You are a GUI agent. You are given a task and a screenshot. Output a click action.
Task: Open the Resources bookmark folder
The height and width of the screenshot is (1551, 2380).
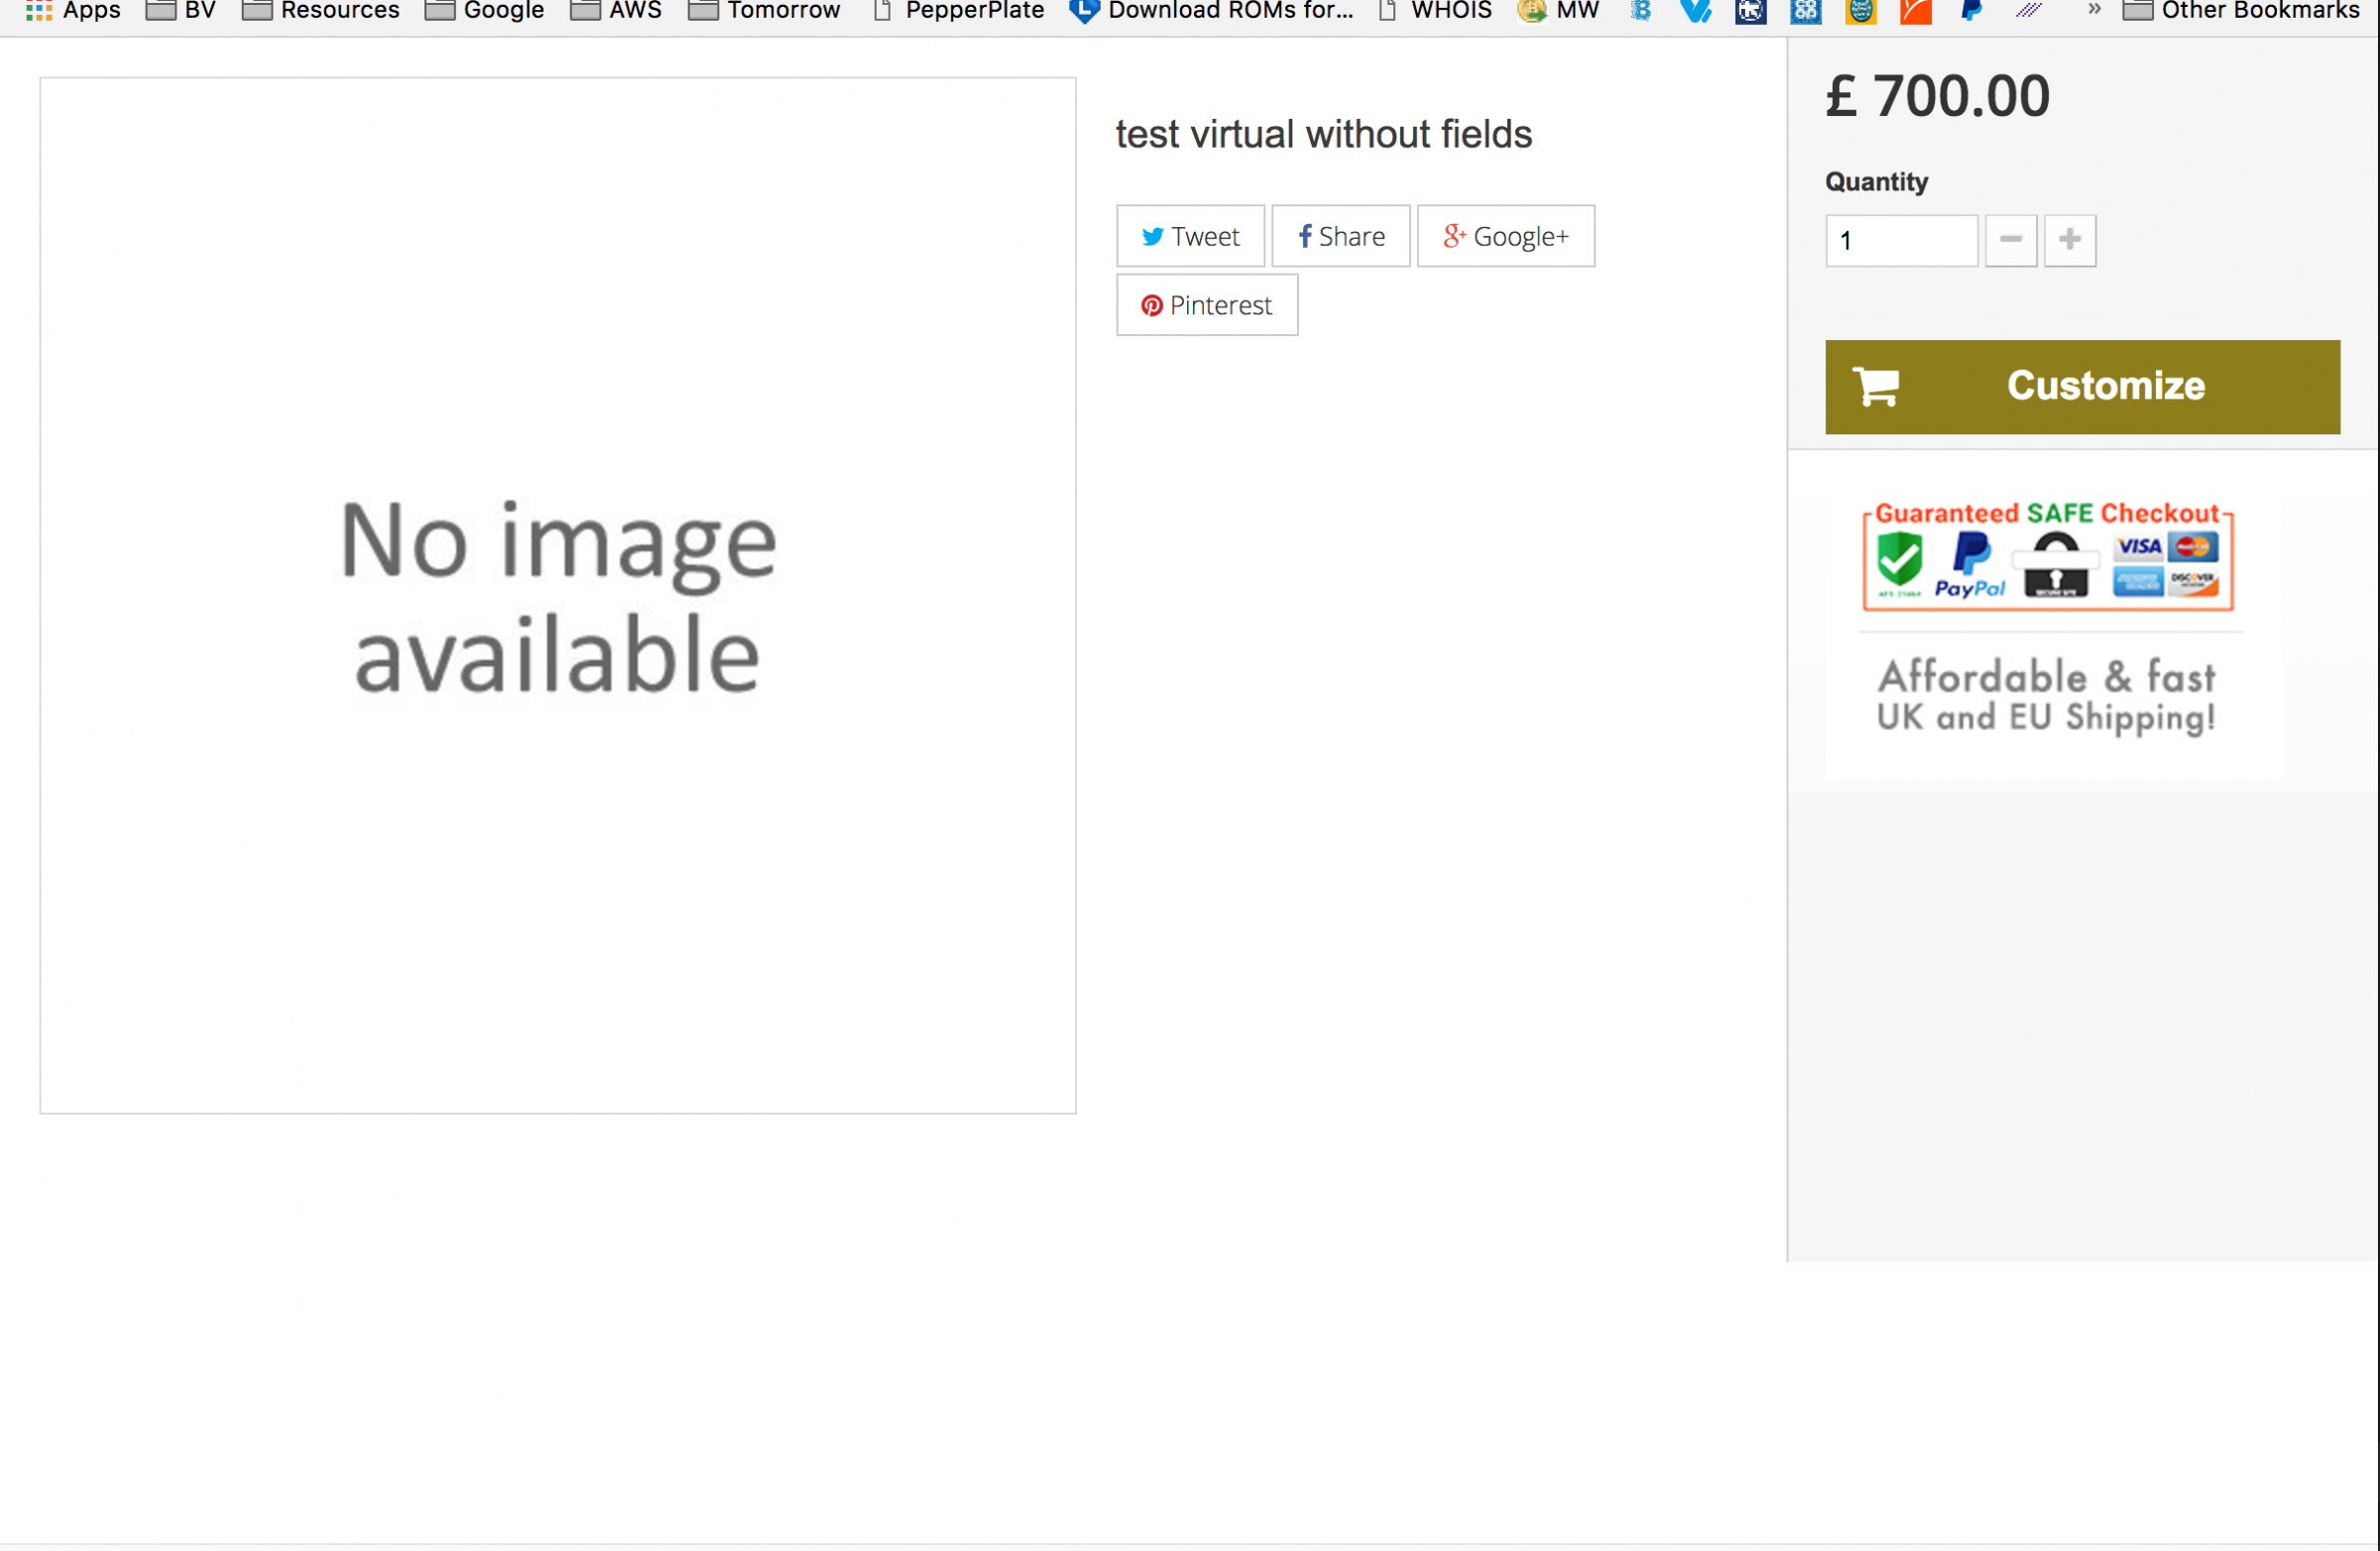(x=321, y=11)
